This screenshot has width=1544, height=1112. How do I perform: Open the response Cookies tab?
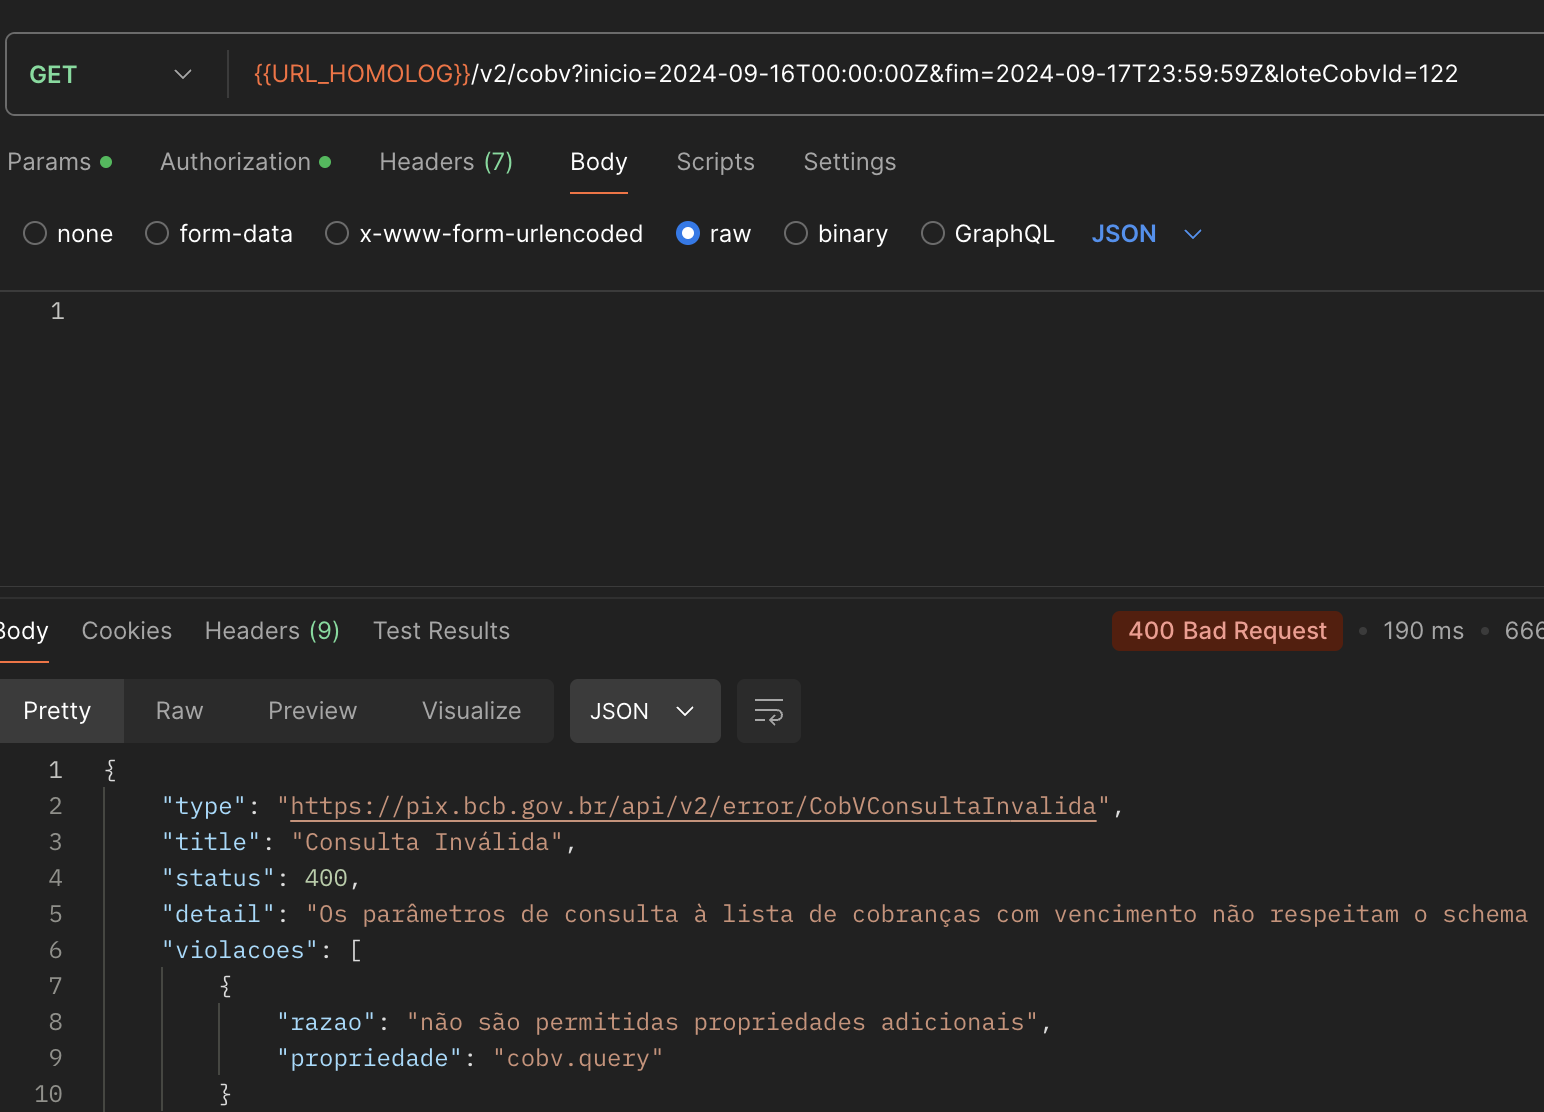(127, 631)
